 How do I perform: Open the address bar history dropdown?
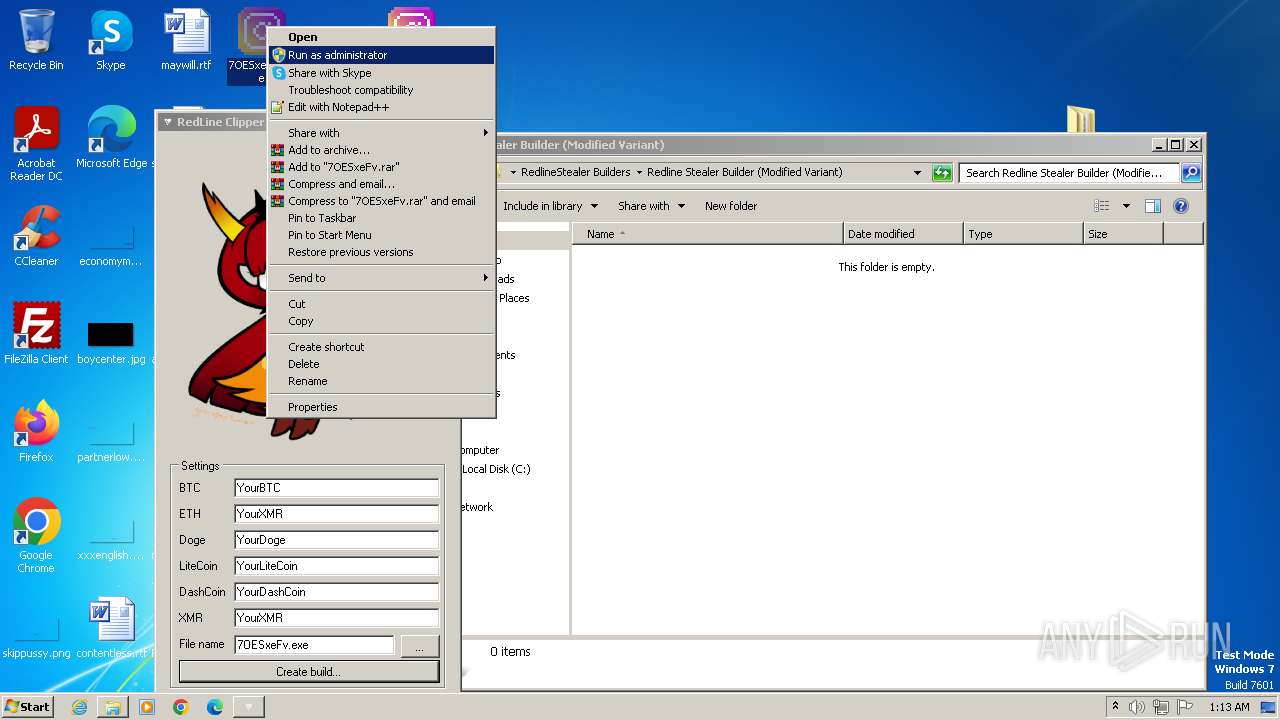(x=917, y=173)
